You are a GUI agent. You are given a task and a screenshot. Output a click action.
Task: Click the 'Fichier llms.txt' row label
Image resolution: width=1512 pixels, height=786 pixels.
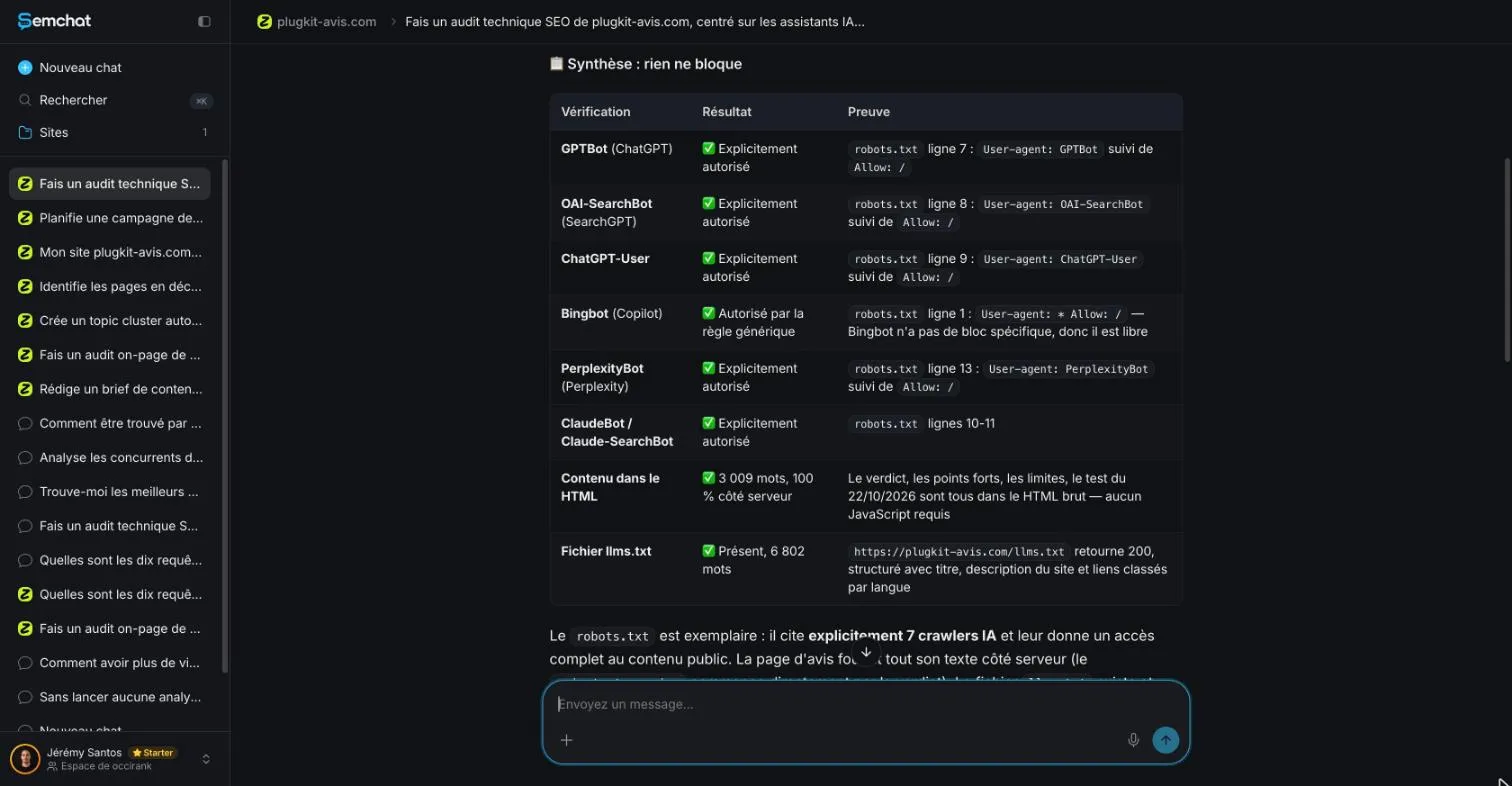(606, 551)
